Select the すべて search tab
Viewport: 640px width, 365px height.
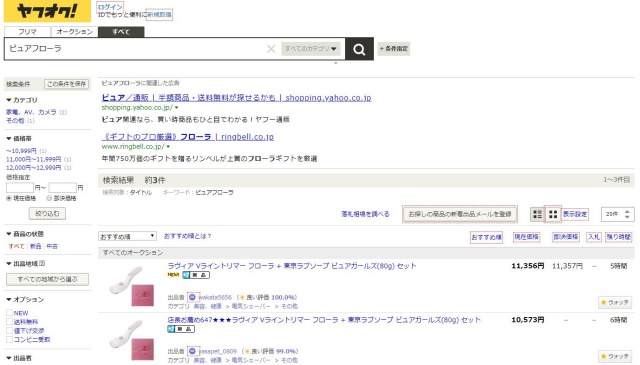coord(121,32)
